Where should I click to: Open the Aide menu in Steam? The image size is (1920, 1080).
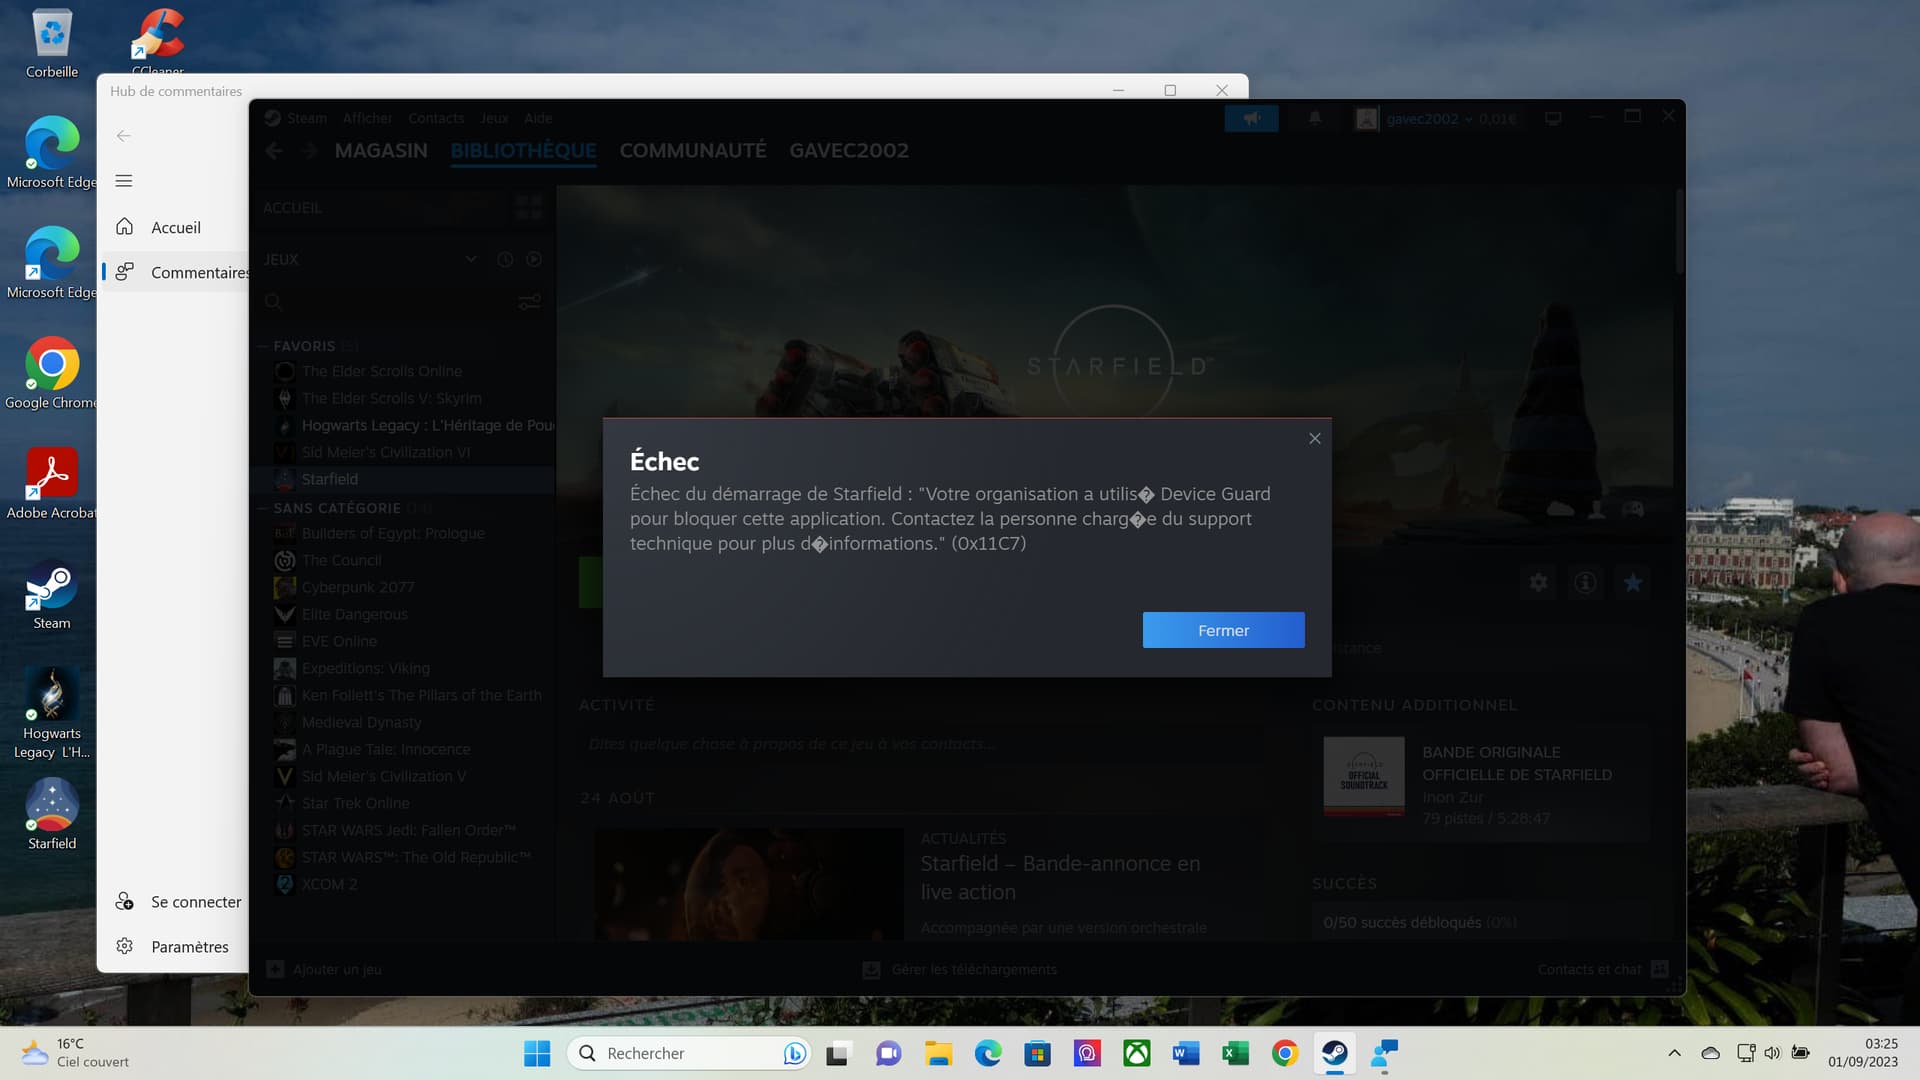tap(538, 118)
